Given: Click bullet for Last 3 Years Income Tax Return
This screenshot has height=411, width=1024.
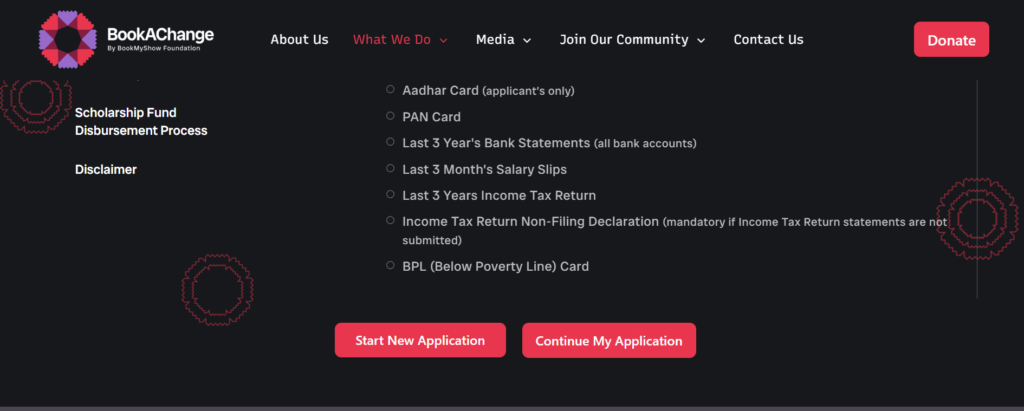Looking at the screenshot, I should (390, 194).
